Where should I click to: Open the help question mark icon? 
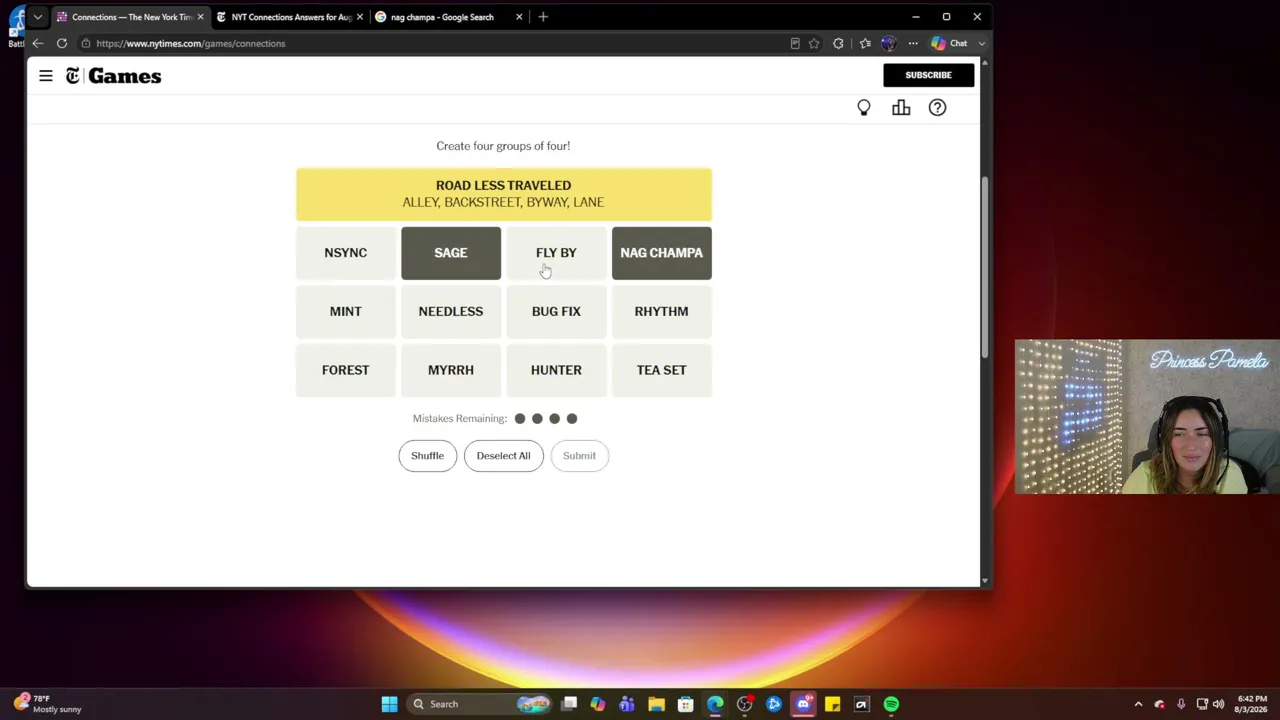937,108
